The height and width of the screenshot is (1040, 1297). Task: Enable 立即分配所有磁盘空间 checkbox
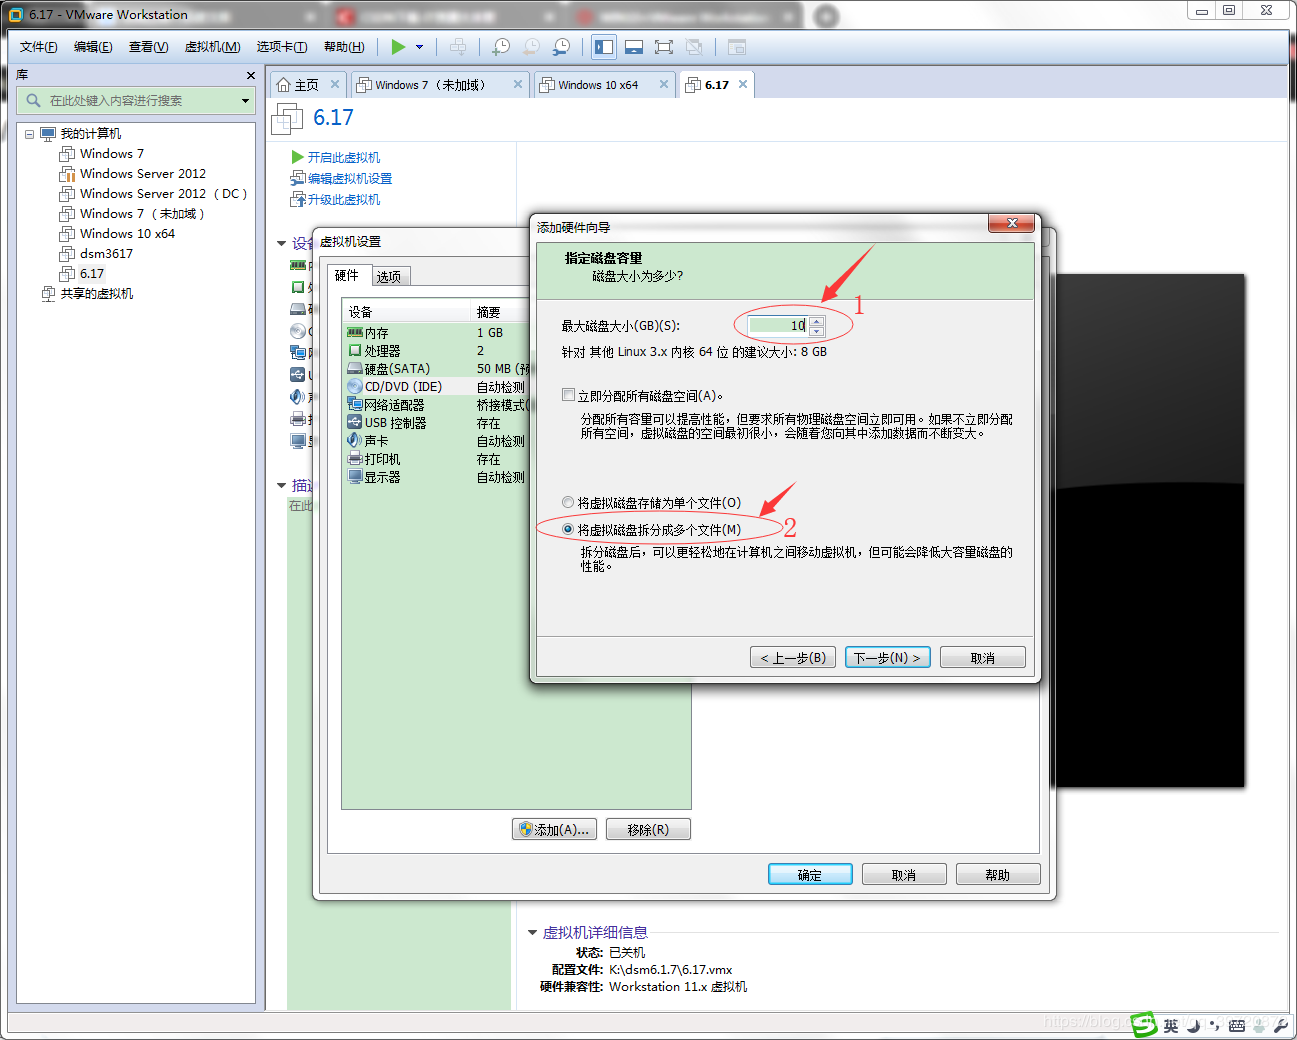[568, 395]
